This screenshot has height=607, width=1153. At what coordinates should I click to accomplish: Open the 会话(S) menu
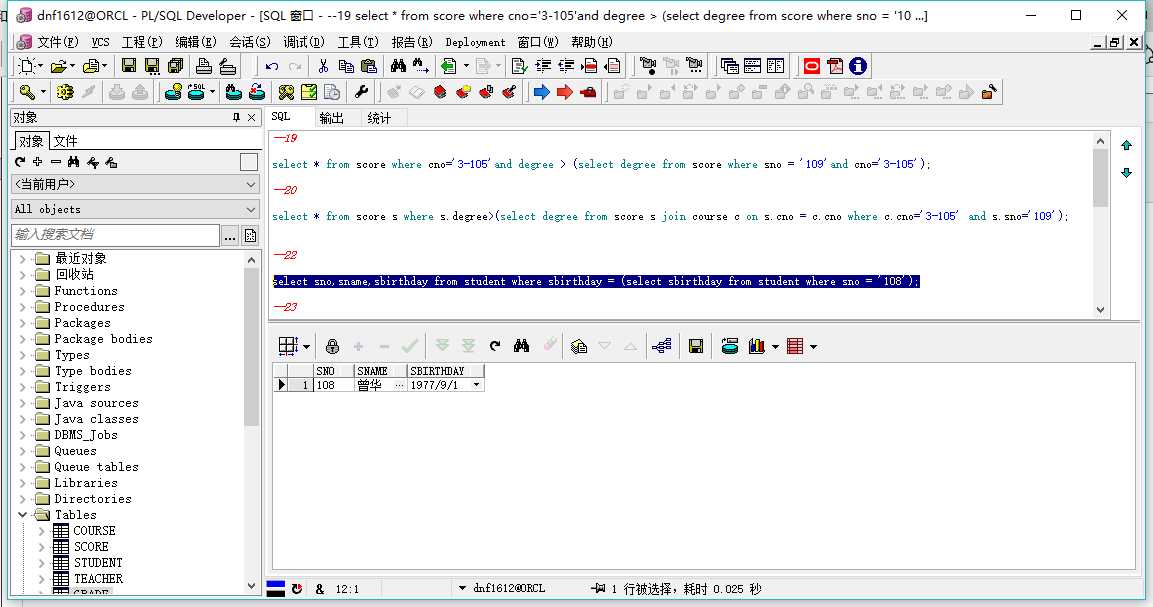pos(249,42)
